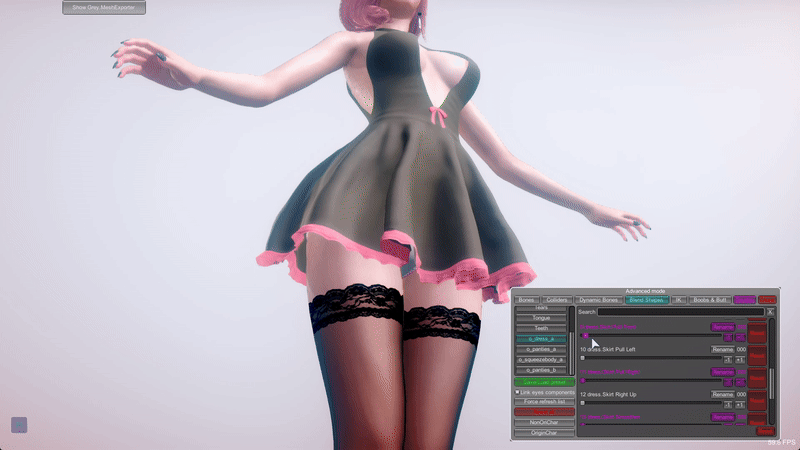Open the IK tab
The height and width of the screenshot is (450, 800).
tap(678, 300)
